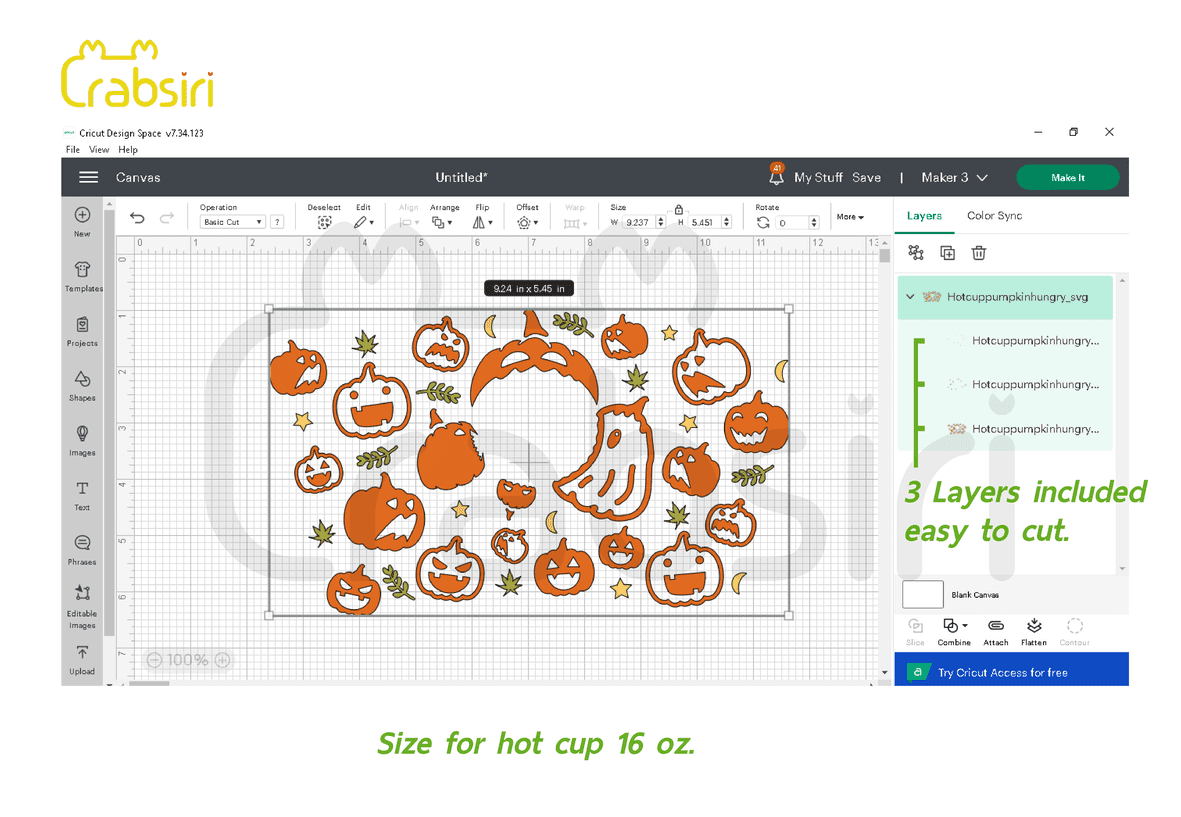Click the Blank Canvas color swatch
The width and height of the screenshot is (1181, 817).
point(922,595)
